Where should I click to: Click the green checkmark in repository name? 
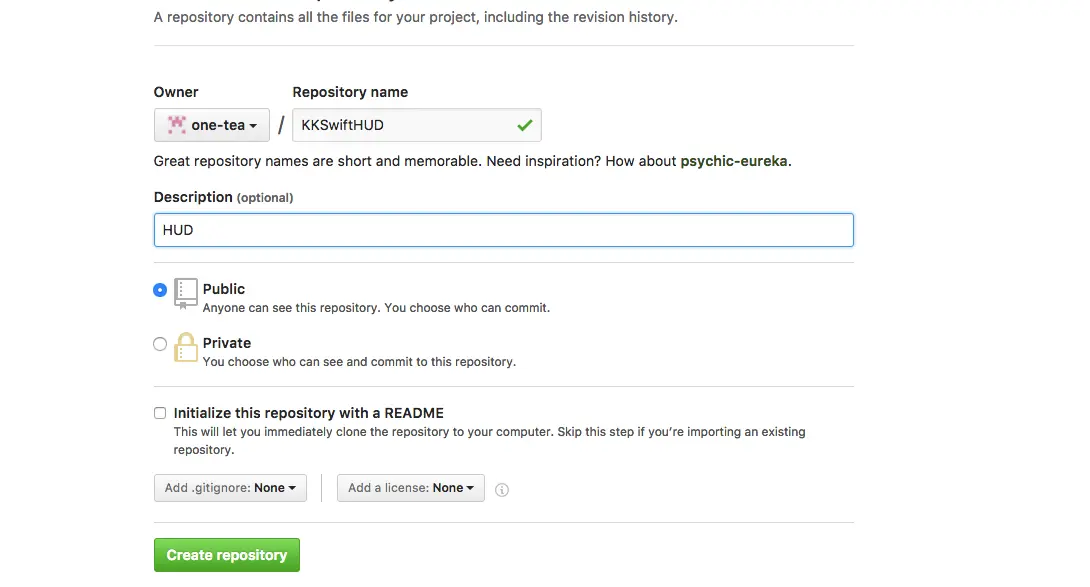click(525, 125)
